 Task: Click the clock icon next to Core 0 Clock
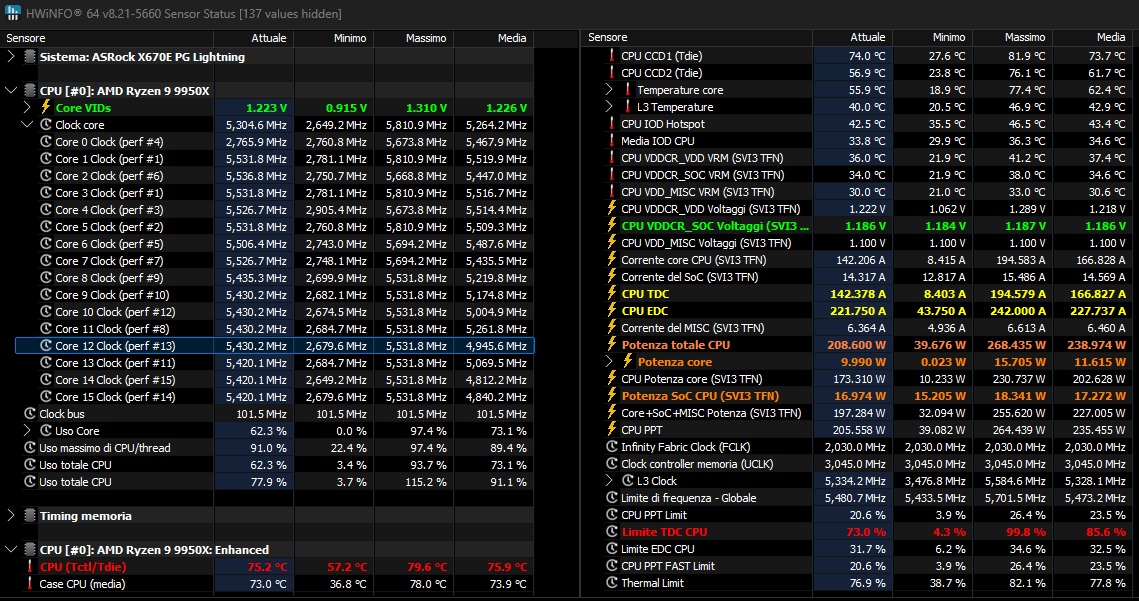click(46, 142)
